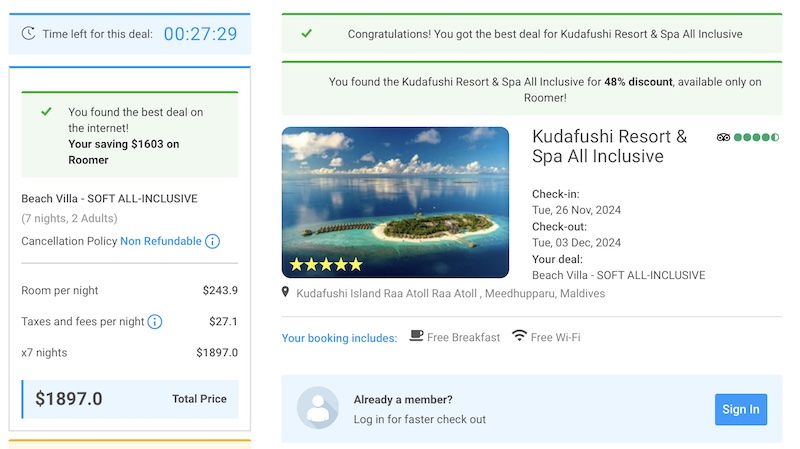
Task: Click the TripAdvisor owl logo icon
Action: point(723,137)
